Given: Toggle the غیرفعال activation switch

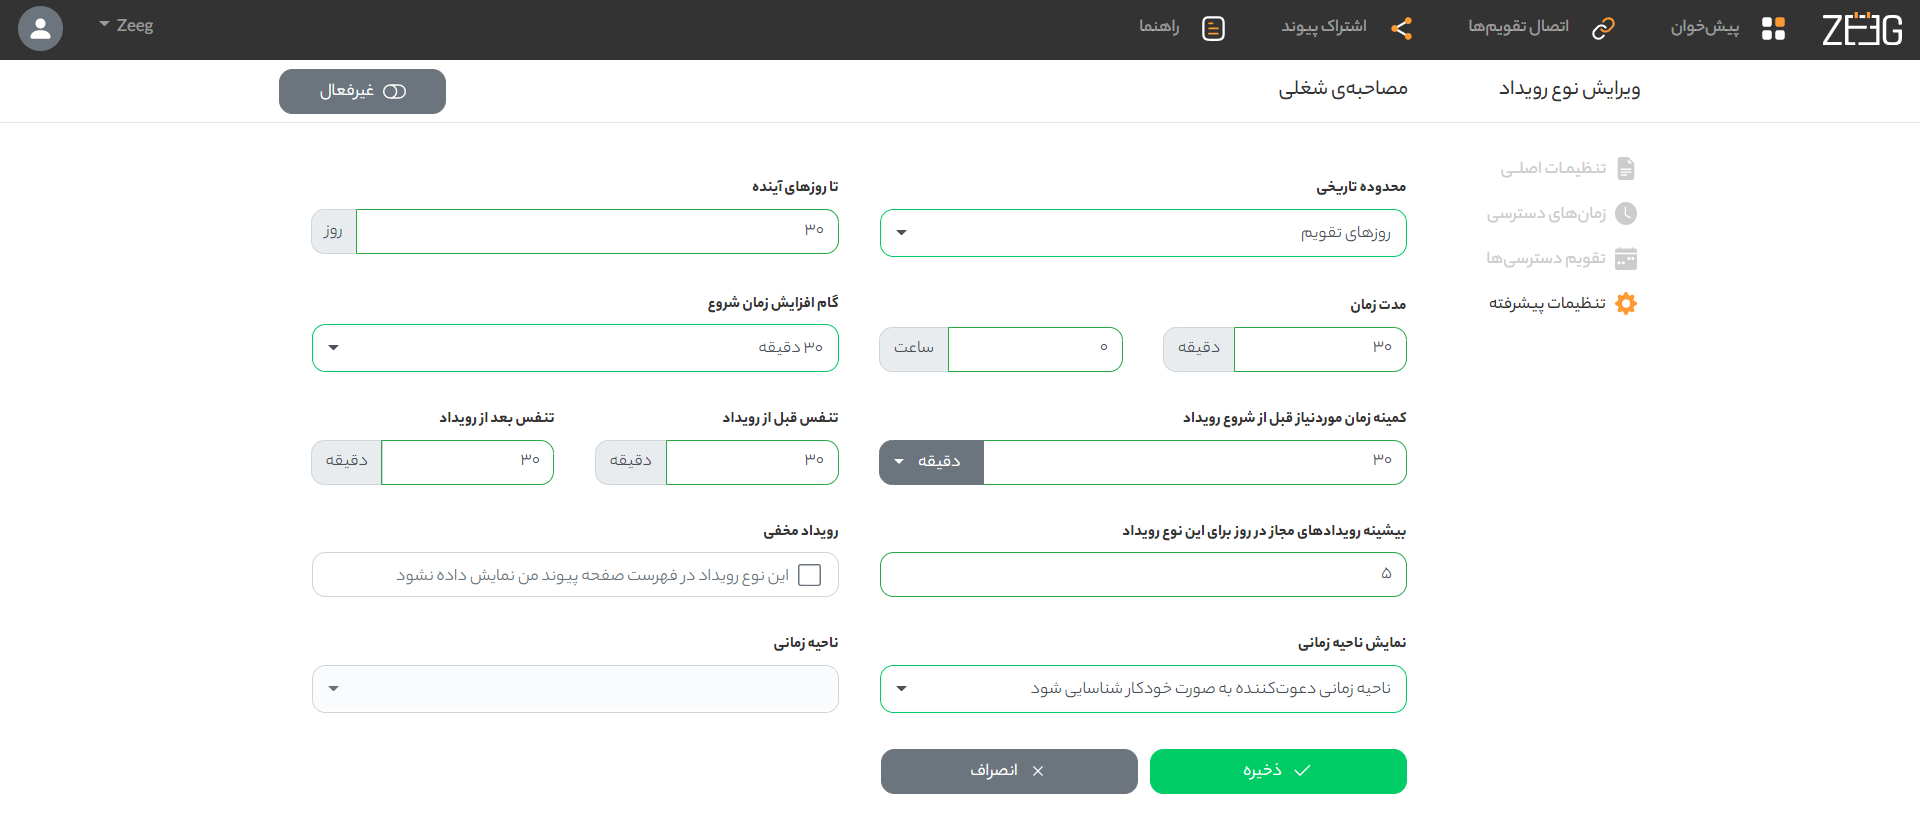Looking at the screenshot, I should tap(362, 91).
